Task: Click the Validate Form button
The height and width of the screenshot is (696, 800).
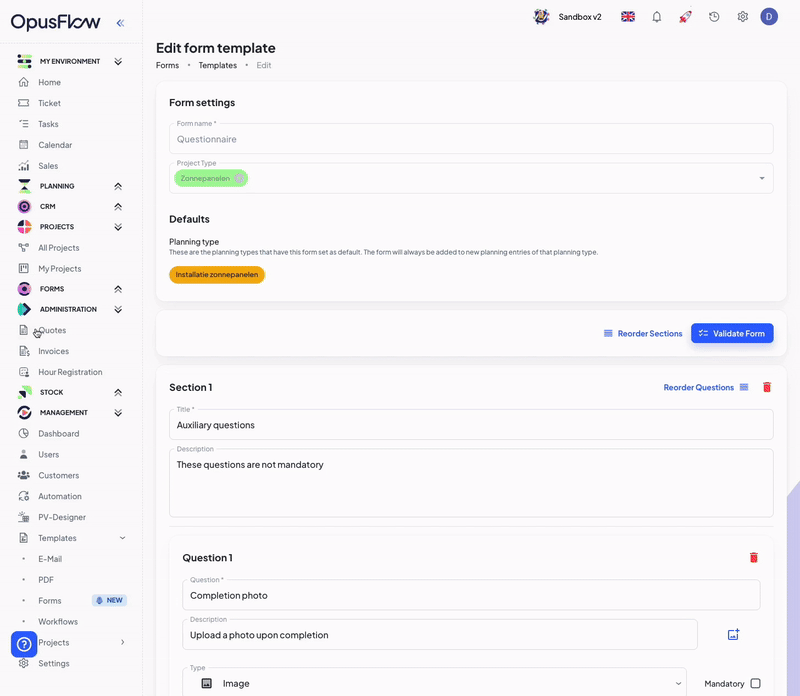Action: point(732,333)
